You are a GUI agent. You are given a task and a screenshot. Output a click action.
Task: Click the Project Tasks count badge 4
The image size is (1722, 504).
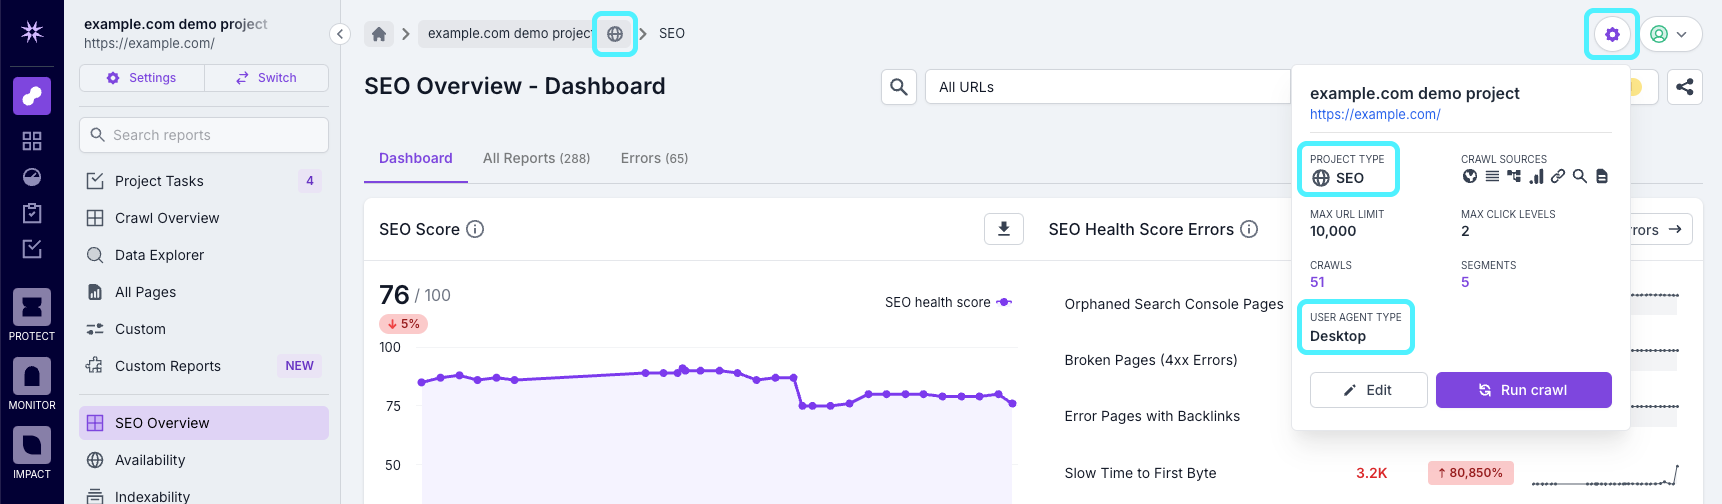[310, 181]
